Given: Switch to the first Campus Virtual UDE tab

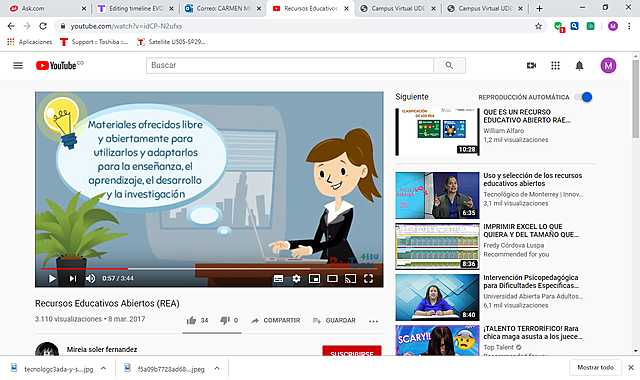Looking at the screenshot, I should [x=398, y=8].
